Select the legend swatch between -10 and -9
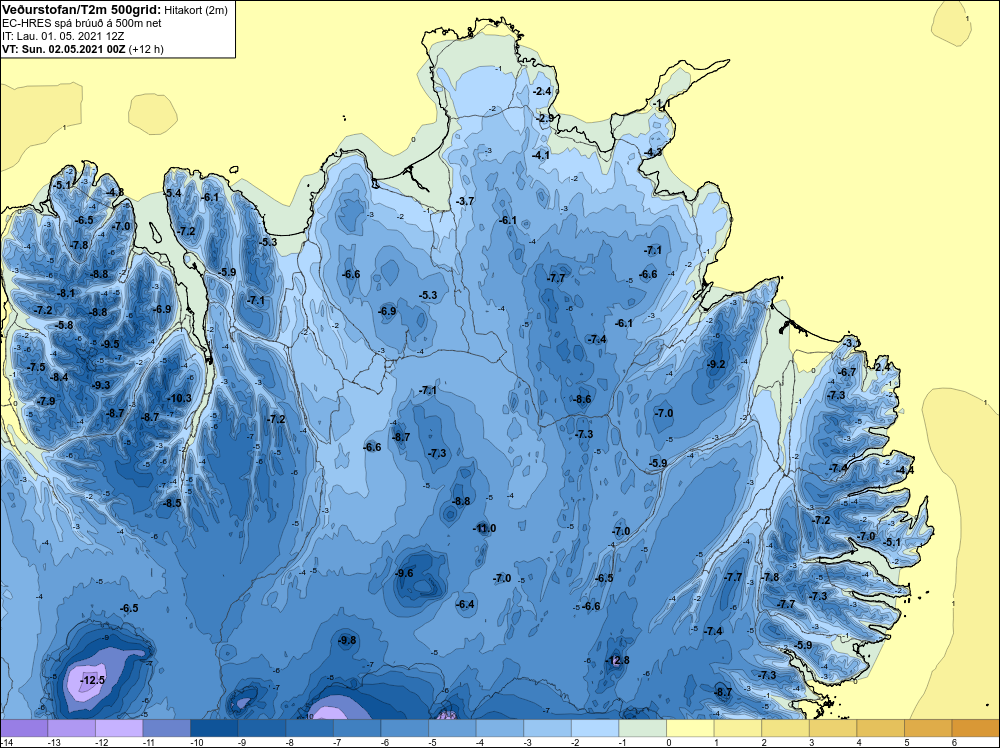This screenshot has width=1000, height=748. coord(214,728)
